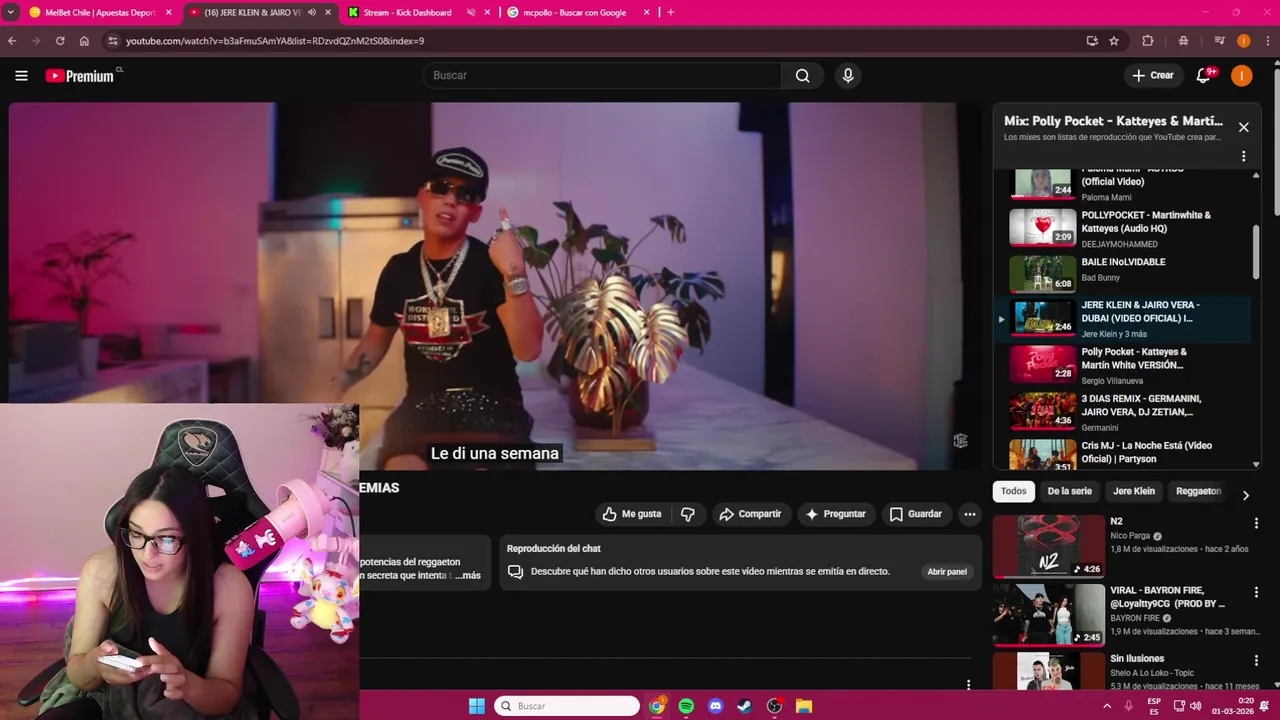This screenshot has height=720, width=1280.
Task: Bookmark this page with star icon
Action: (1113, 41)
